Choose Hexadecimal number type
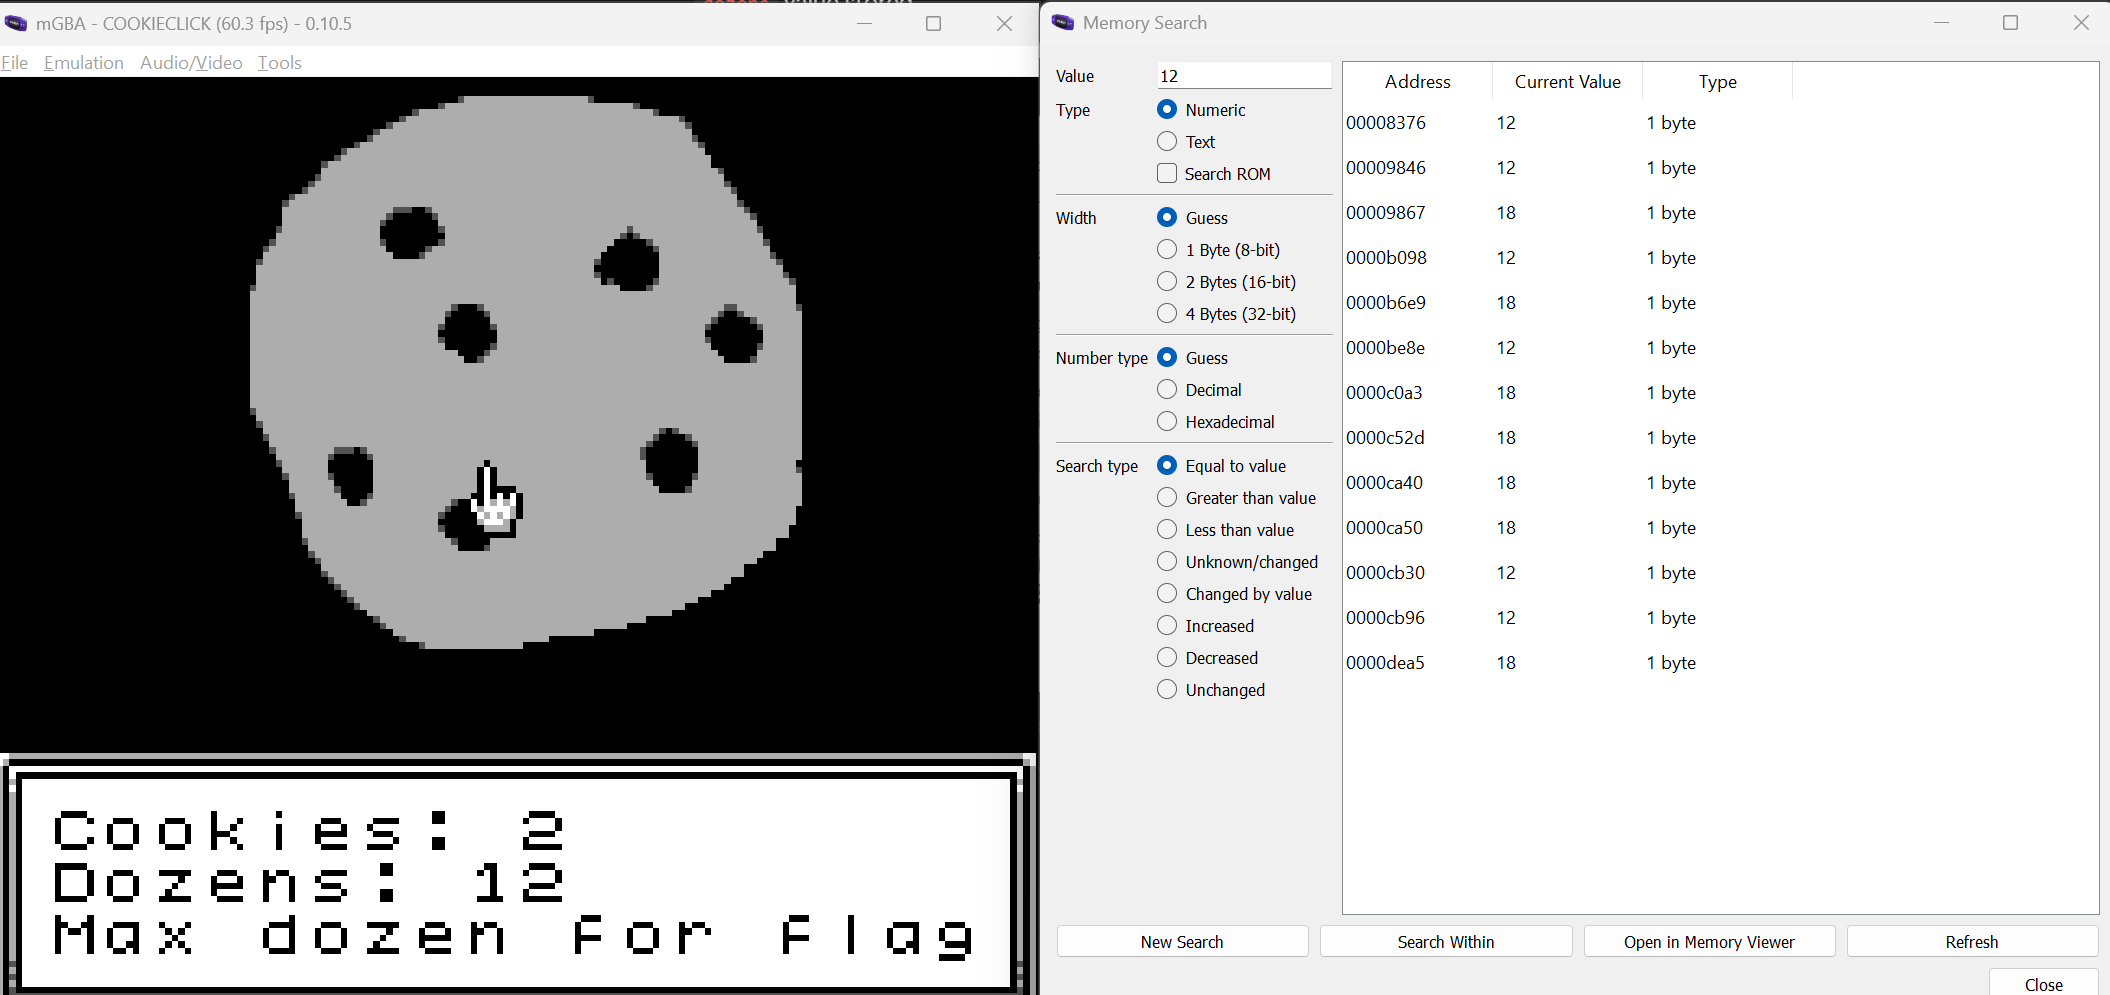Image resolution: width=2110 pixels, height=995 pixels. coord(1167,422)
